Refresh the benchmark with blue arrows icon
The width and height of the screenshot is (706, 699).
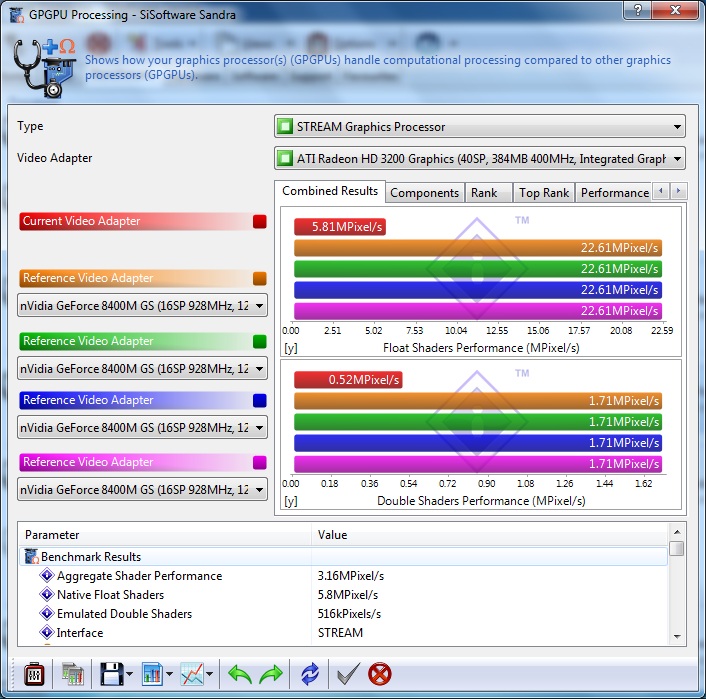[310, 674]
